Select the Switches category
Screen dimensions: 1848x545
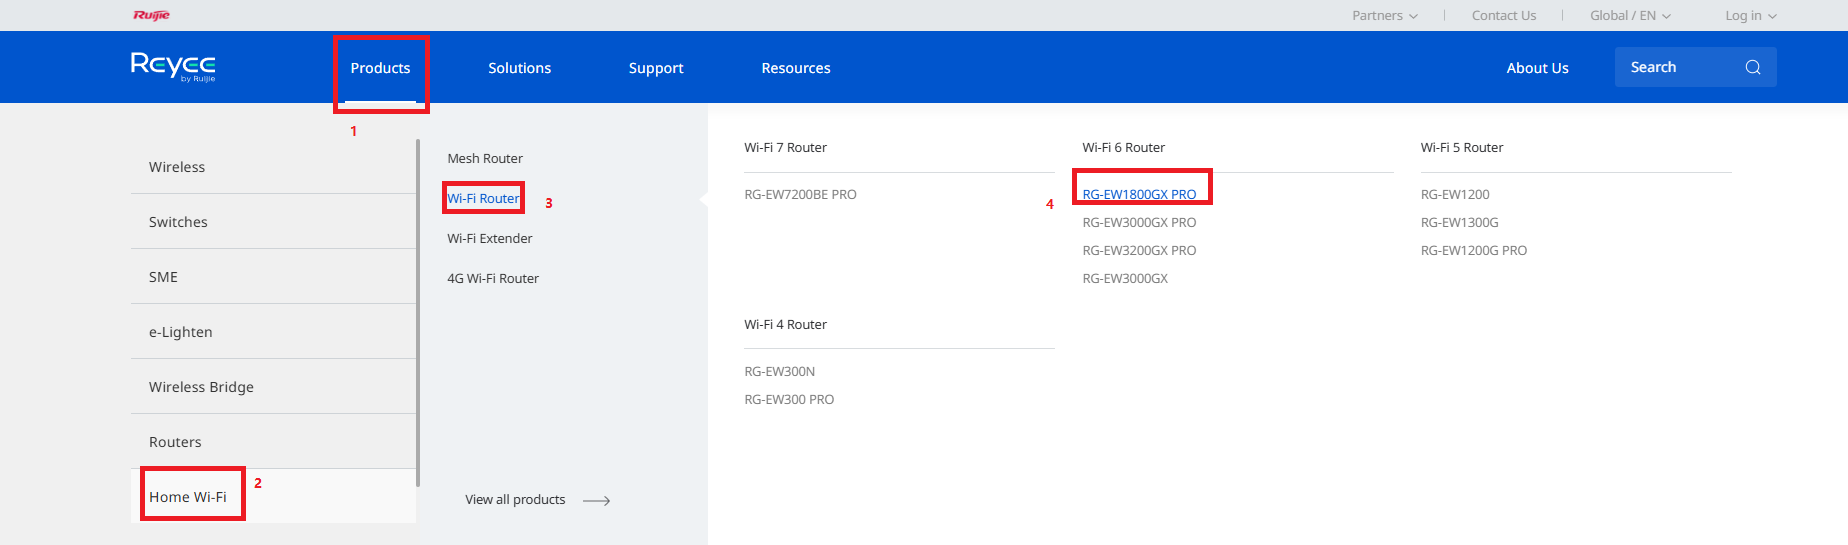point(273,222)
